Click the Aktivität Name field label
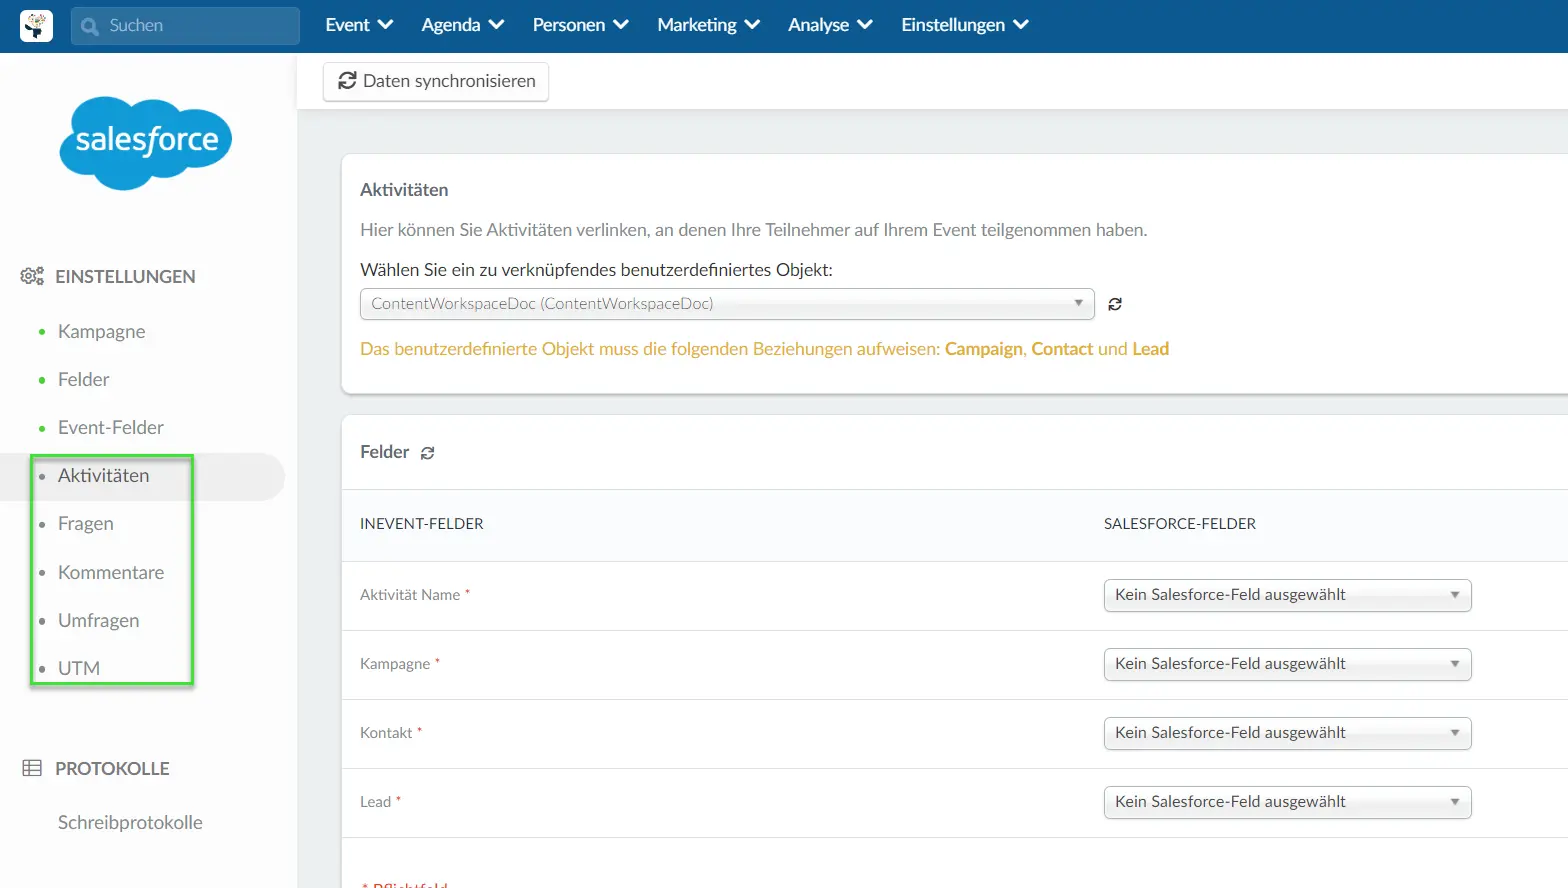 pyautogui.click(x=410, y=595)
